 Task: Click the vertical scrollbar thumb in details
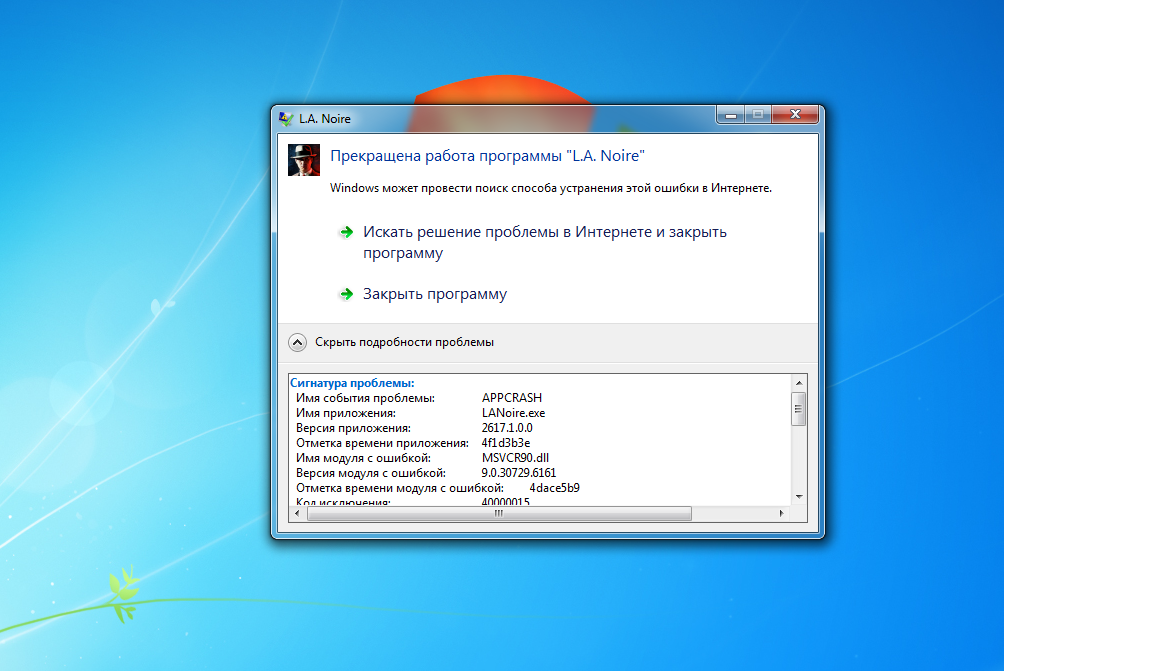[x=799, y=409]
